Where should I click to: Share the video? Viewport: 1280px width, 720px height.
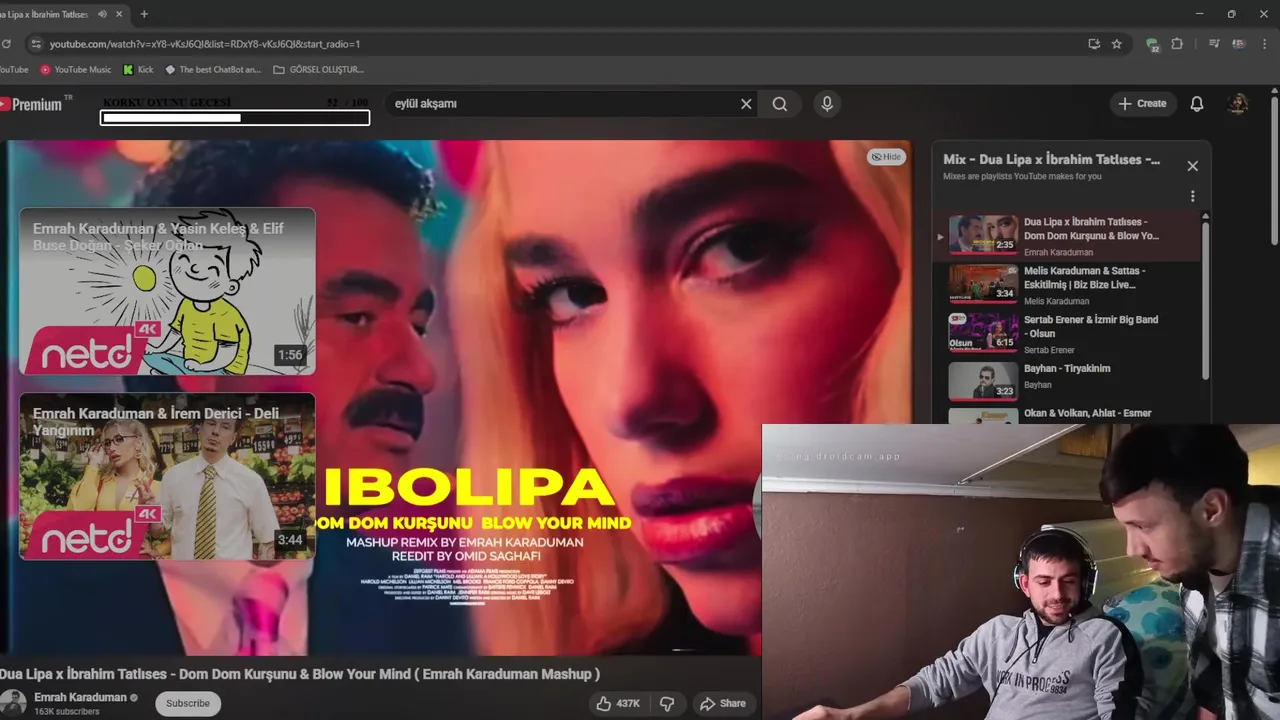tap(723, 704)
